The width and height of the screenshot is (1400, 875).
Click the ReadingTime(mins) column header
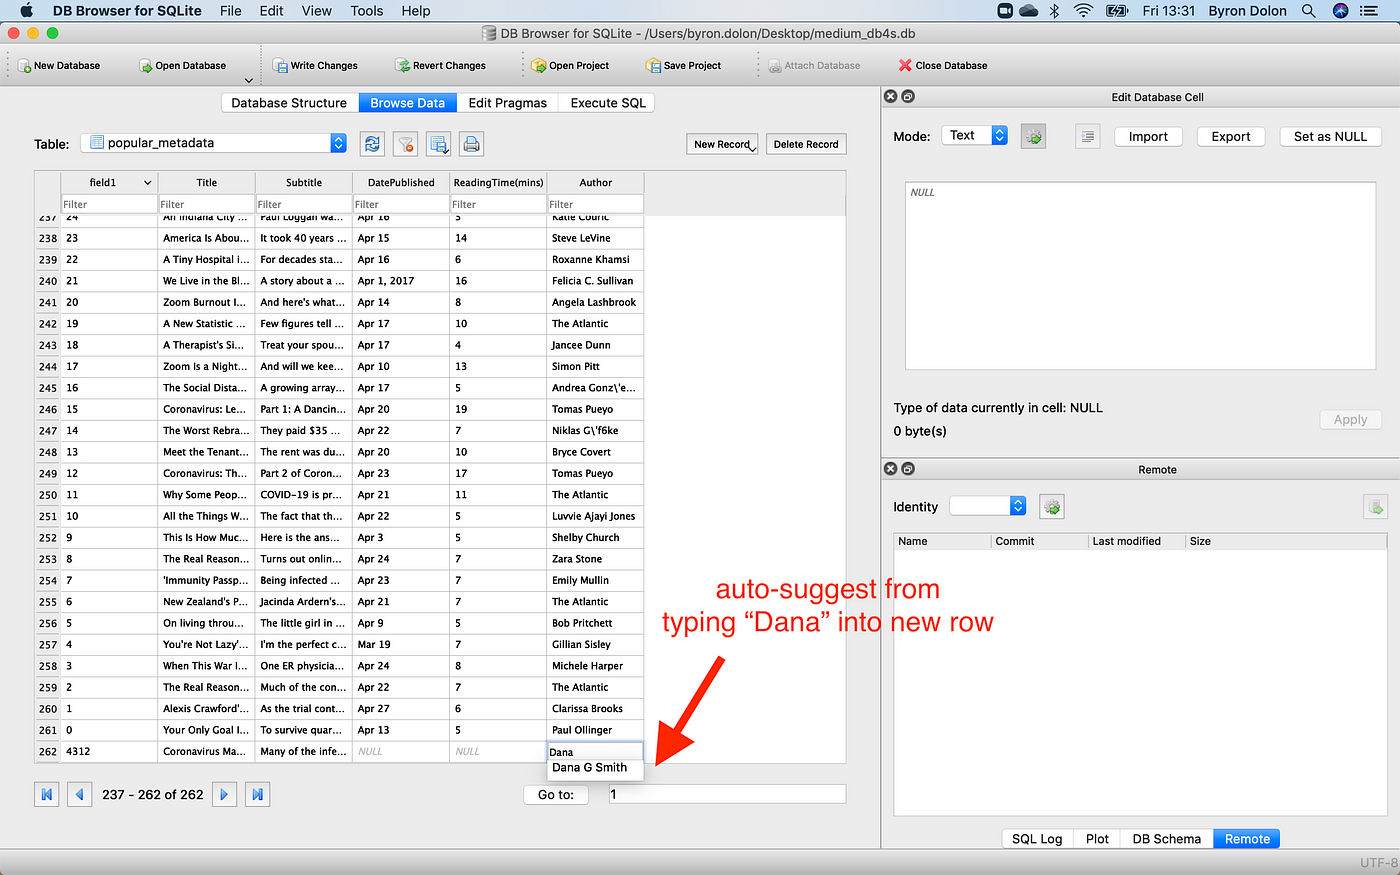(x=498, y=183)
